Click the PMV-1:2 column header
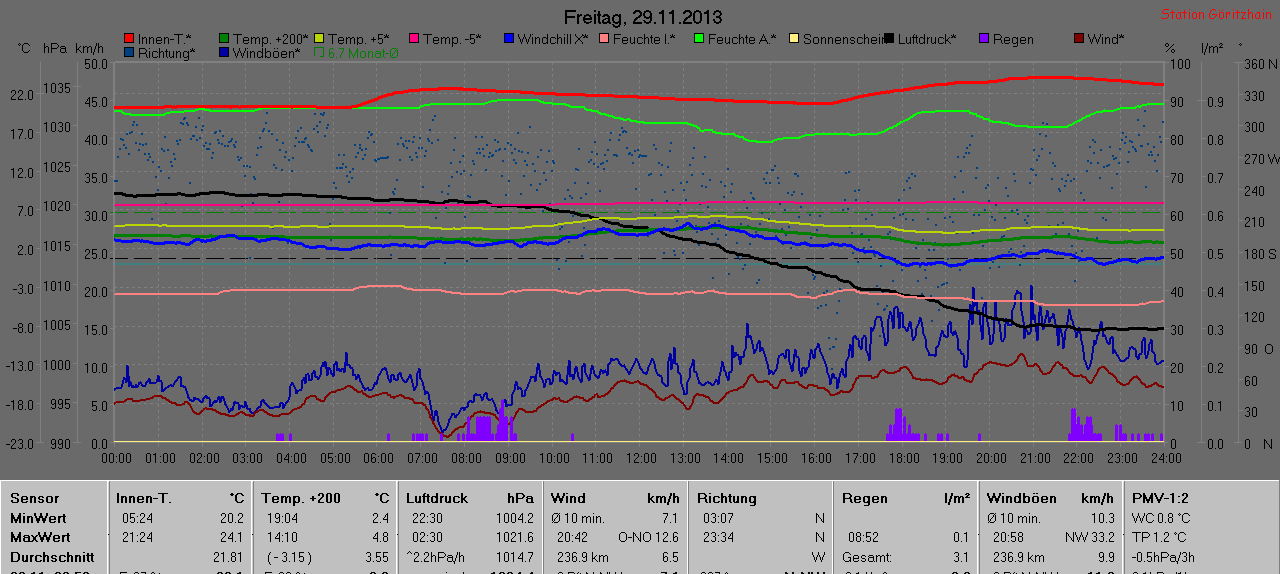Image resolution: width=1280 pixels, height=574 pixels. [1160, 498]
